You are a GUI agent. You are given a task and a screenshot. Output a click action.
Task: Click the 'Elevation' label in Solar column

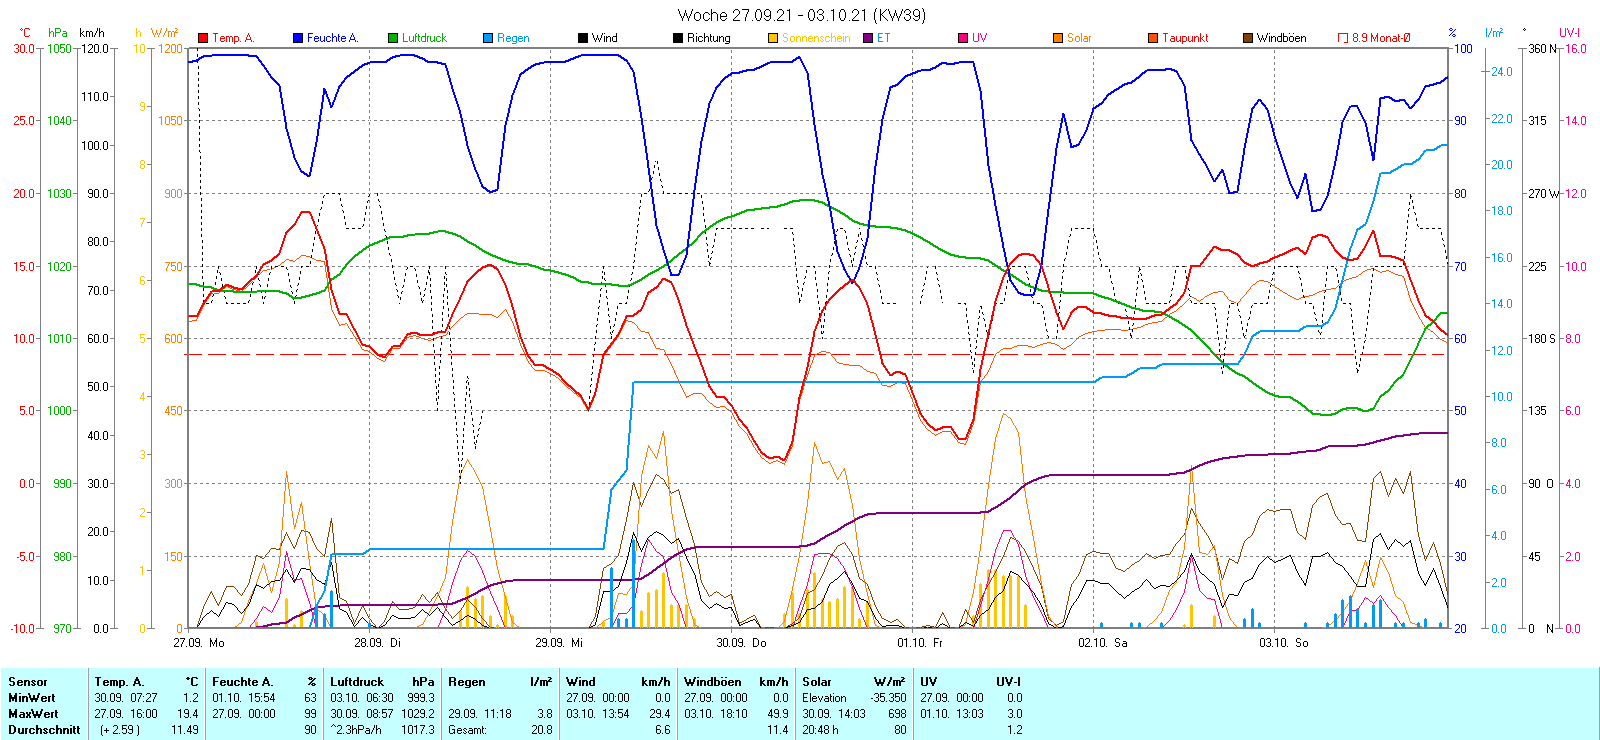click(824, 698)
